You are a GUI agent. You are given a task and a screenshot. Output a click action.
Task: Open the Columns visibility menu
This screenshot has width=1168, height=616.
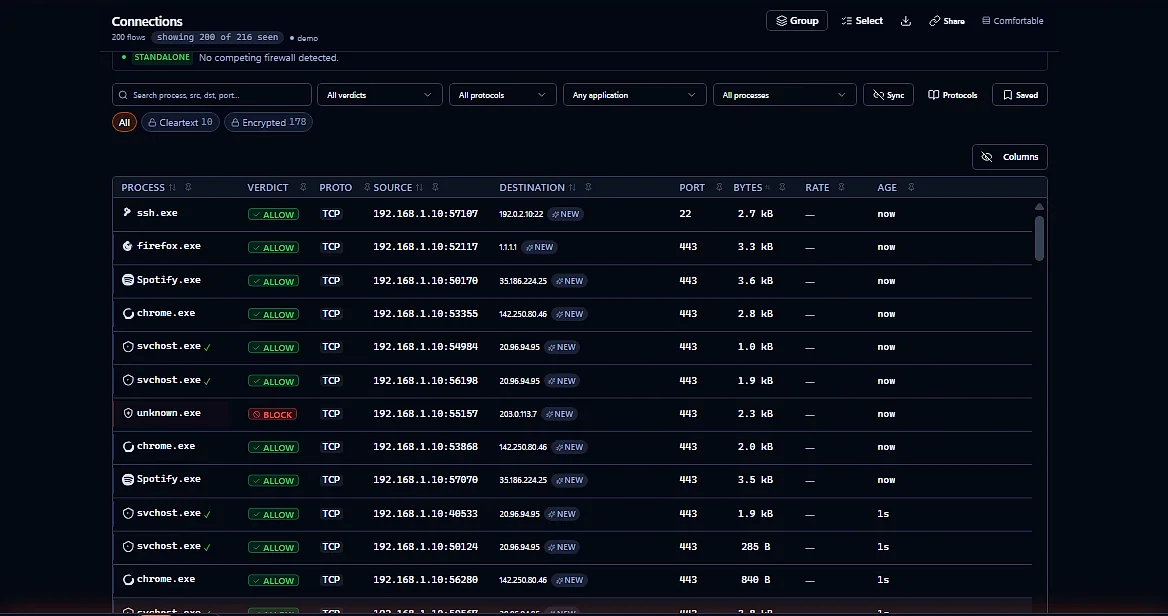1009,157
